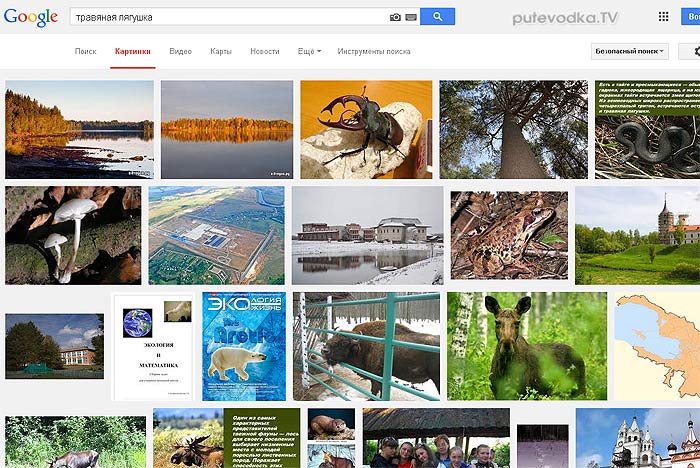Open the bison behind fence image

[367, 347]
